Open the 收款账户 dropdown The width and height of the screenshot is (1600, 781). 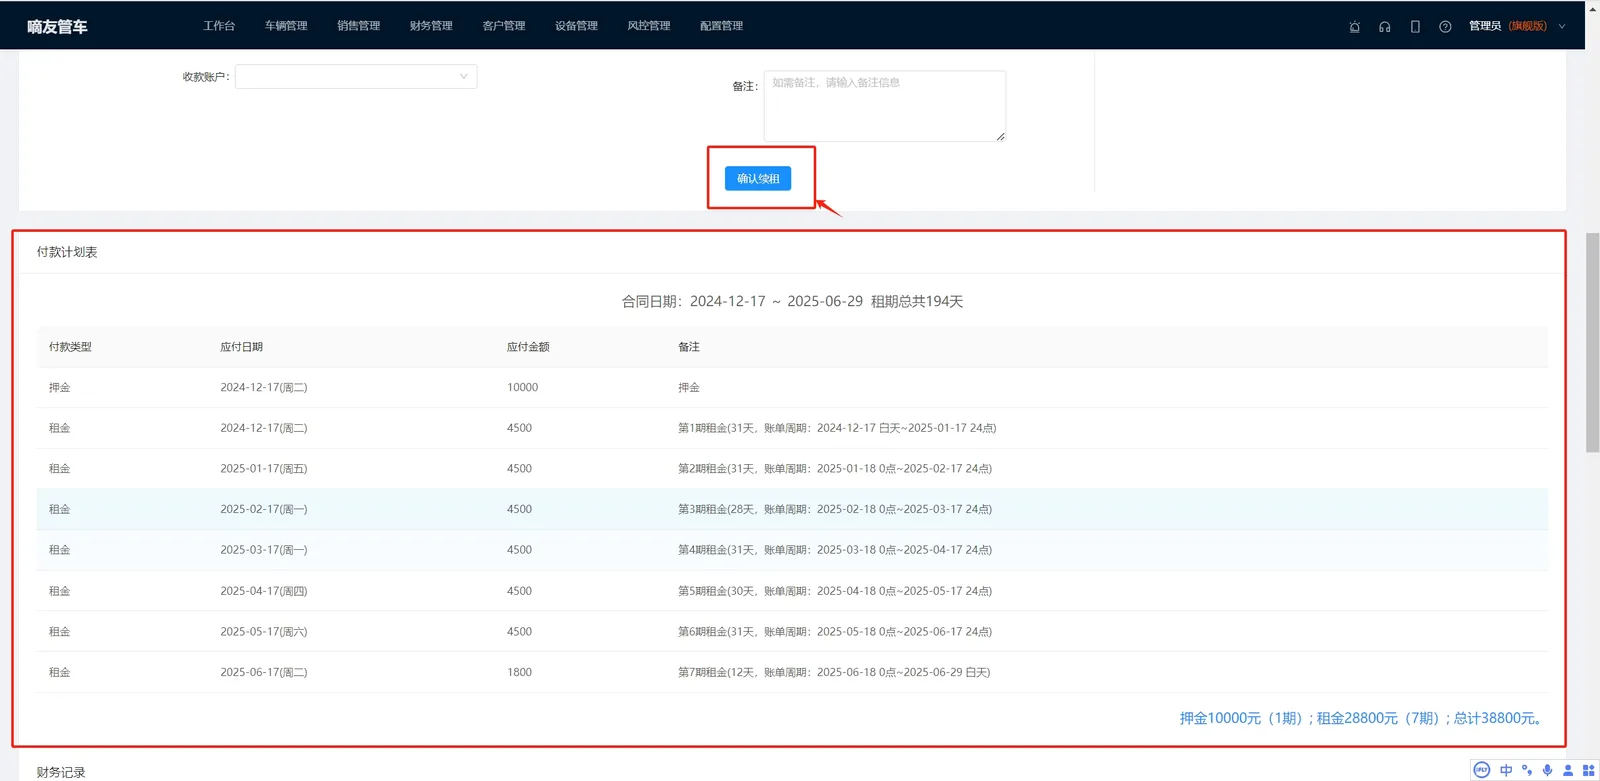click(x=356, y=77)
